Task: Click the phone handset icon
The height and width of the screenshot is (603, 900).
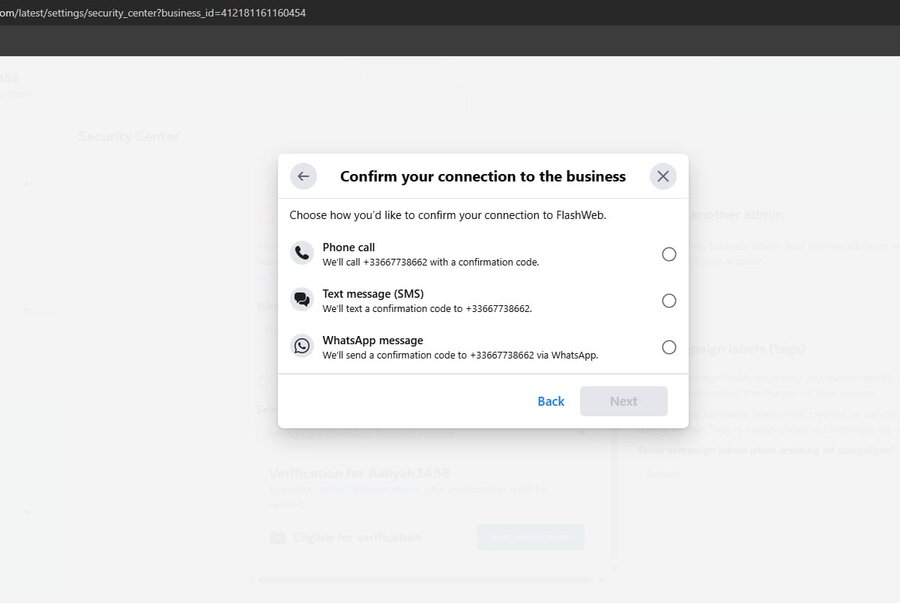Action: pos(302,252)
